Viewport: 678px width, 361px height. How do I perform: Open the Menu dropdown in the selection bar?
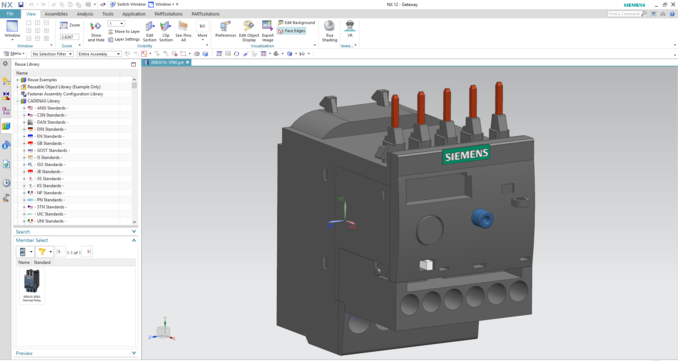pyautogui.click(x=14, y=54)
